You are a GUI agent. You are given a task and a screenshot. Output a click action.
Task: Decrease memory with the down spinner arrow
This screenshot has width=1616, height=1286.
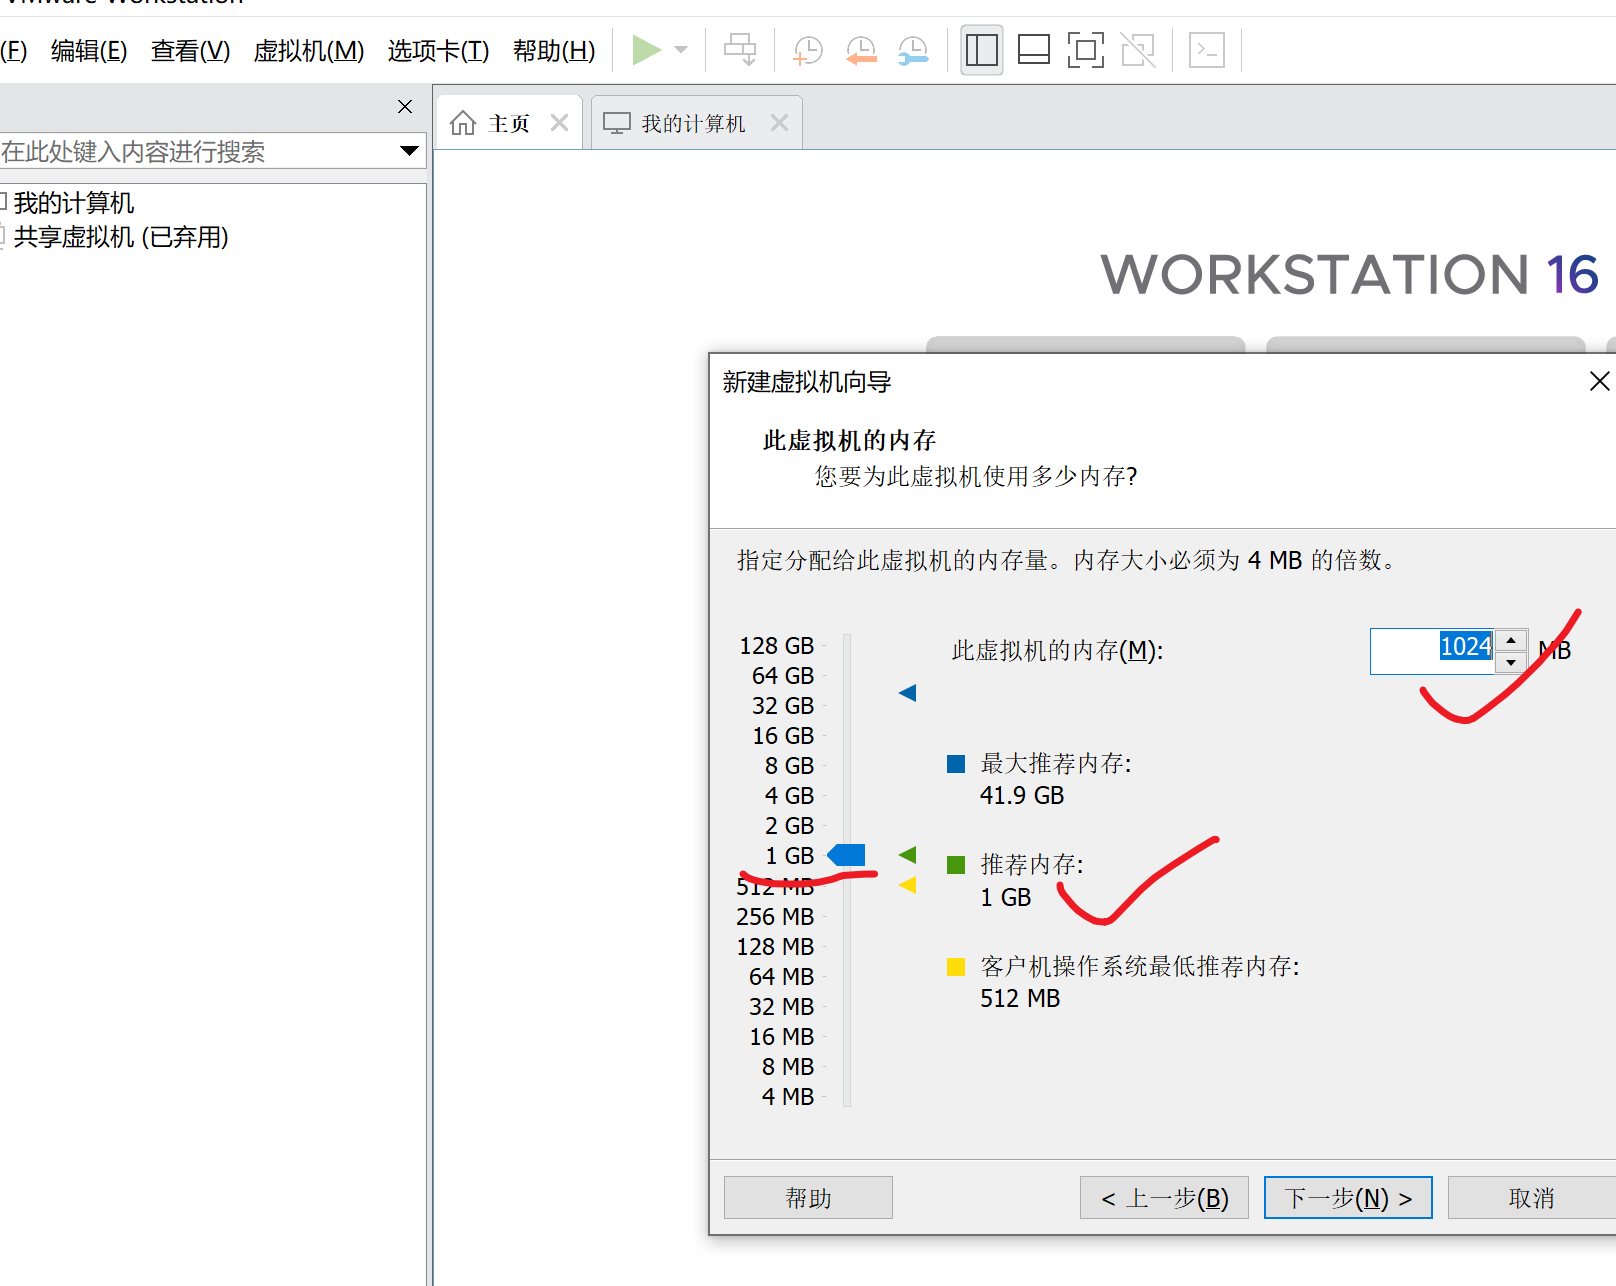[x=1511, y=662]
